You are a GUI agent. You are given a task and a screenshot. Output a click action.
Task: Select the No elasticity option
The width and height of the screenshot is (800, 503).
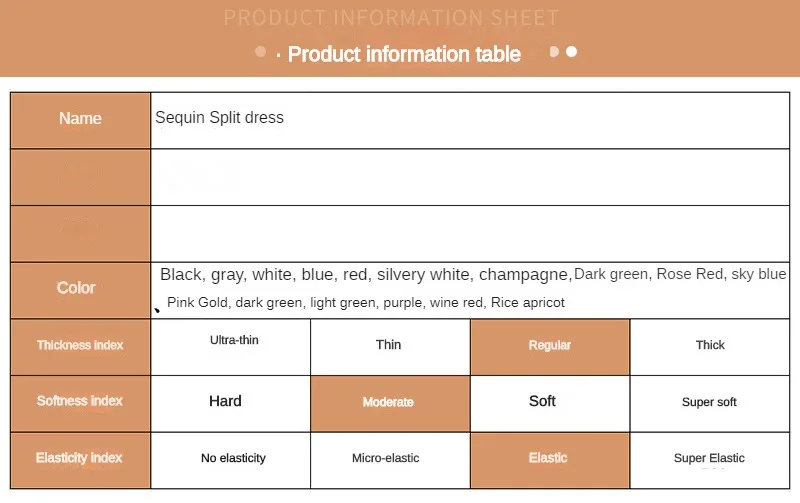pyautogui.click(x=233, y=458)
